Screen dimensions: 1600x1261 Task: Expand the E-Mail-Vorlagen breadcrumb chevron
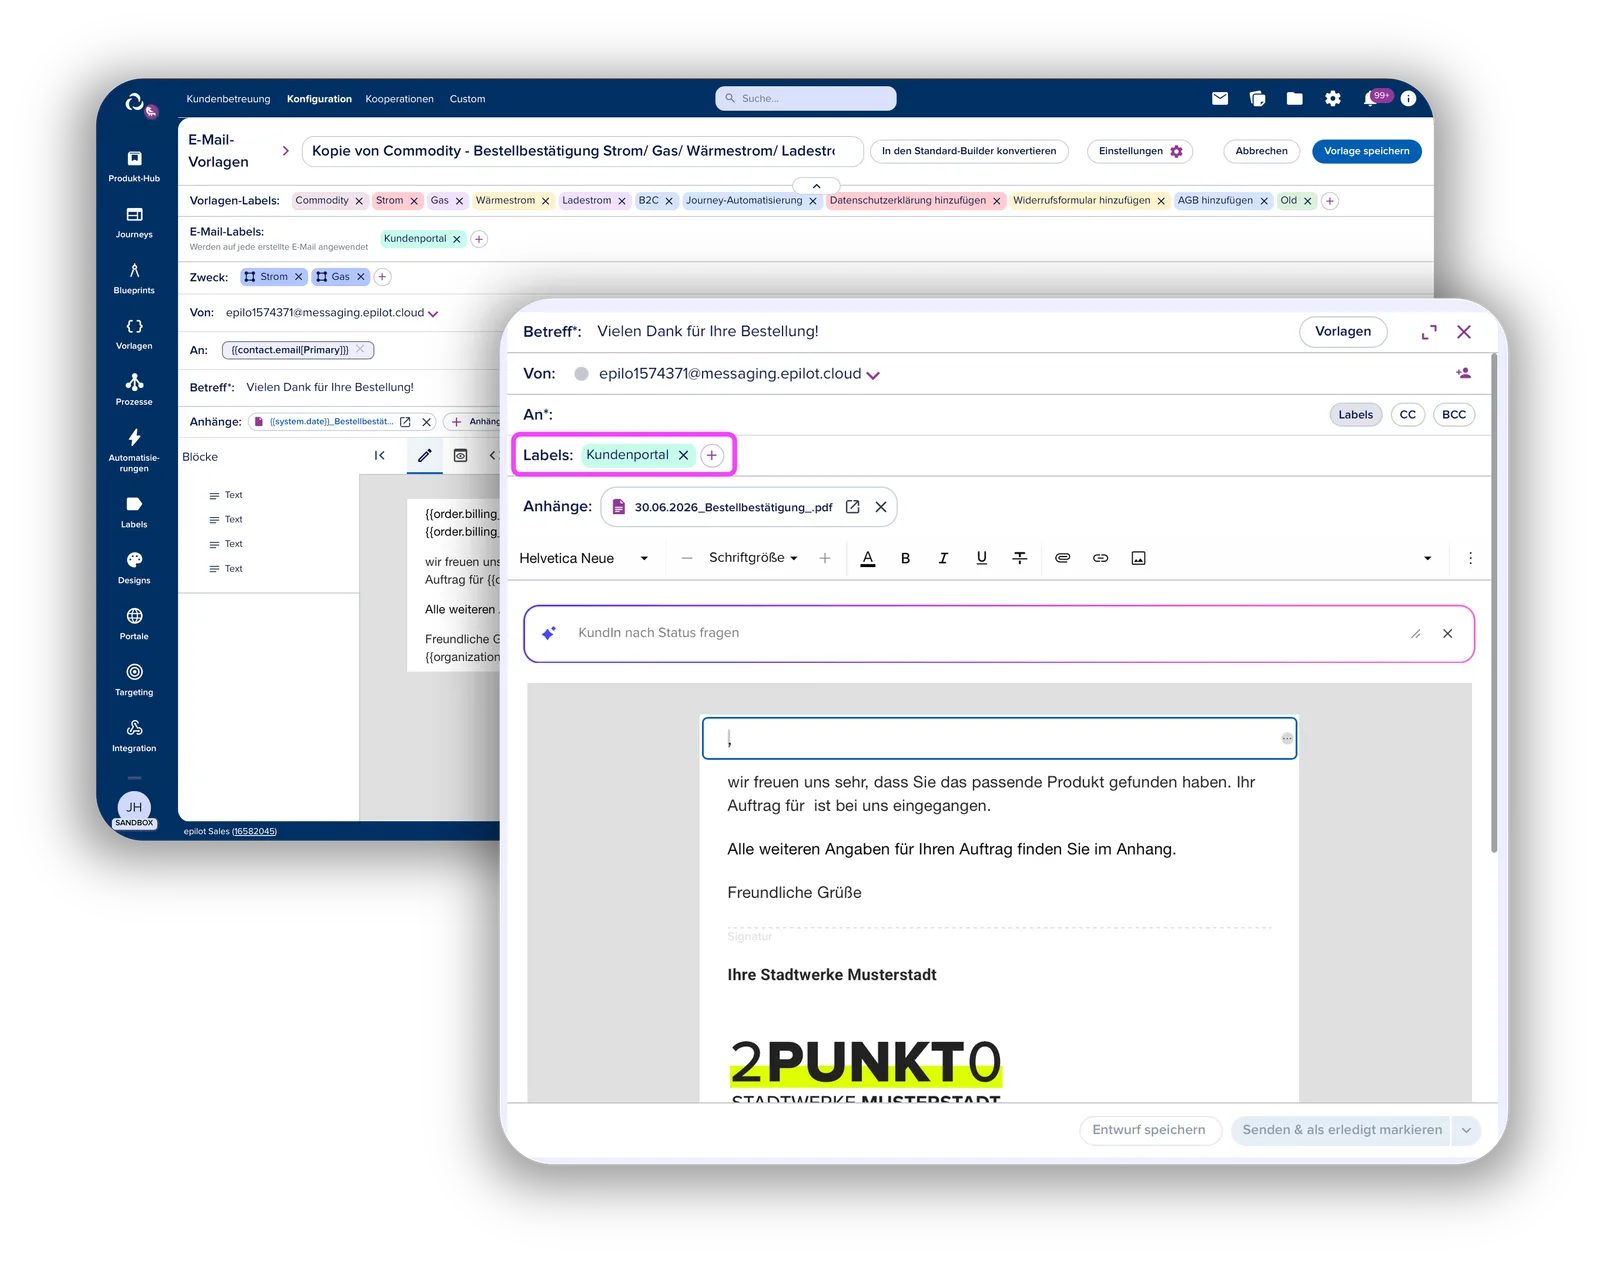point(285,151)
